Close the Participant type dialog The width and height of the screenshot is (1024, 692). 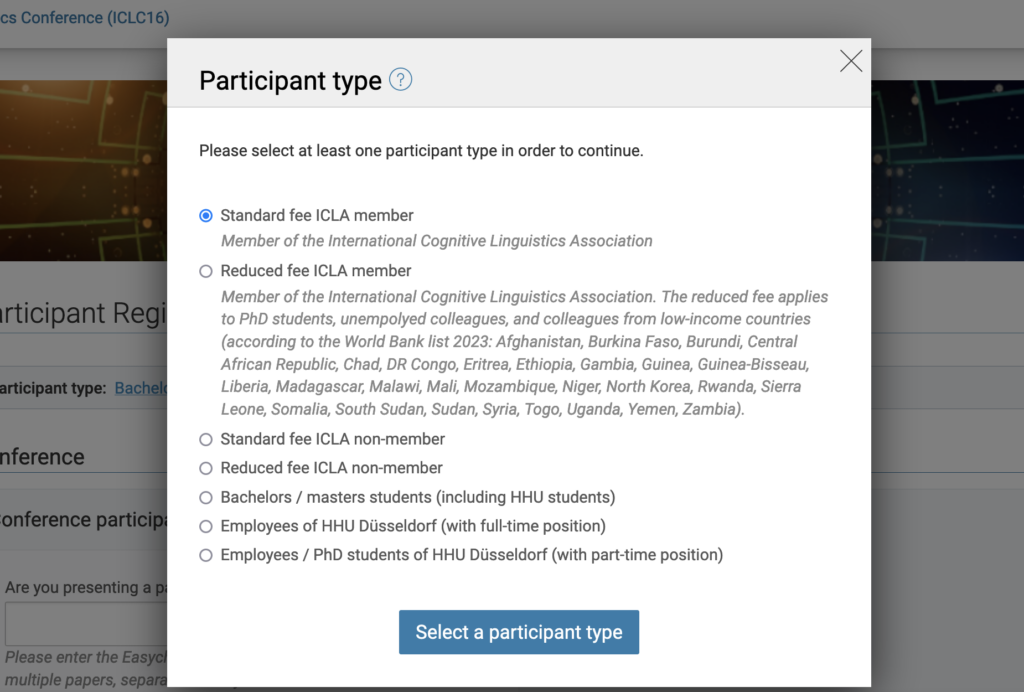tap(851, 61)
